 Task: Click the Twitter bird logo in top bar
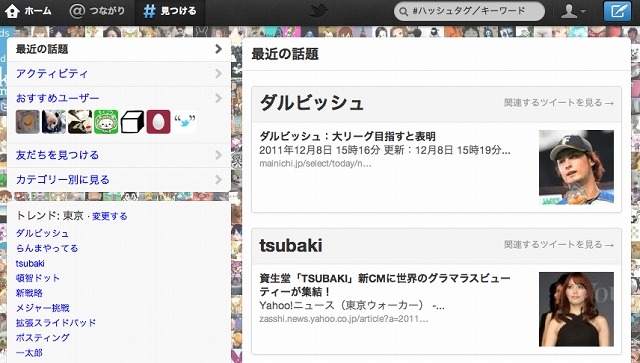318,11
